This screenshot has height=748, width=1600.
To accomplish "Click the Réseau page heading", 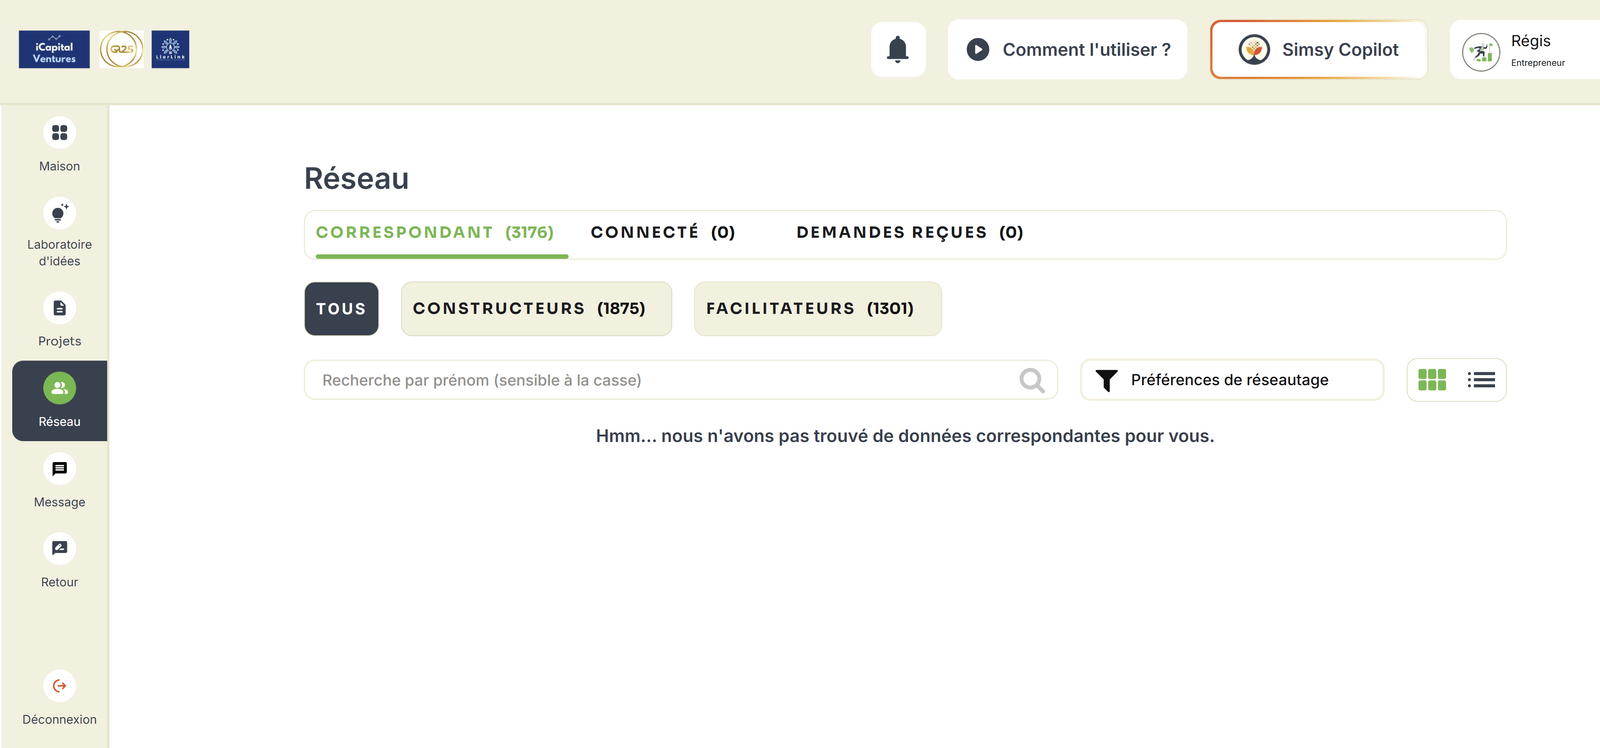I will [357, 179].
